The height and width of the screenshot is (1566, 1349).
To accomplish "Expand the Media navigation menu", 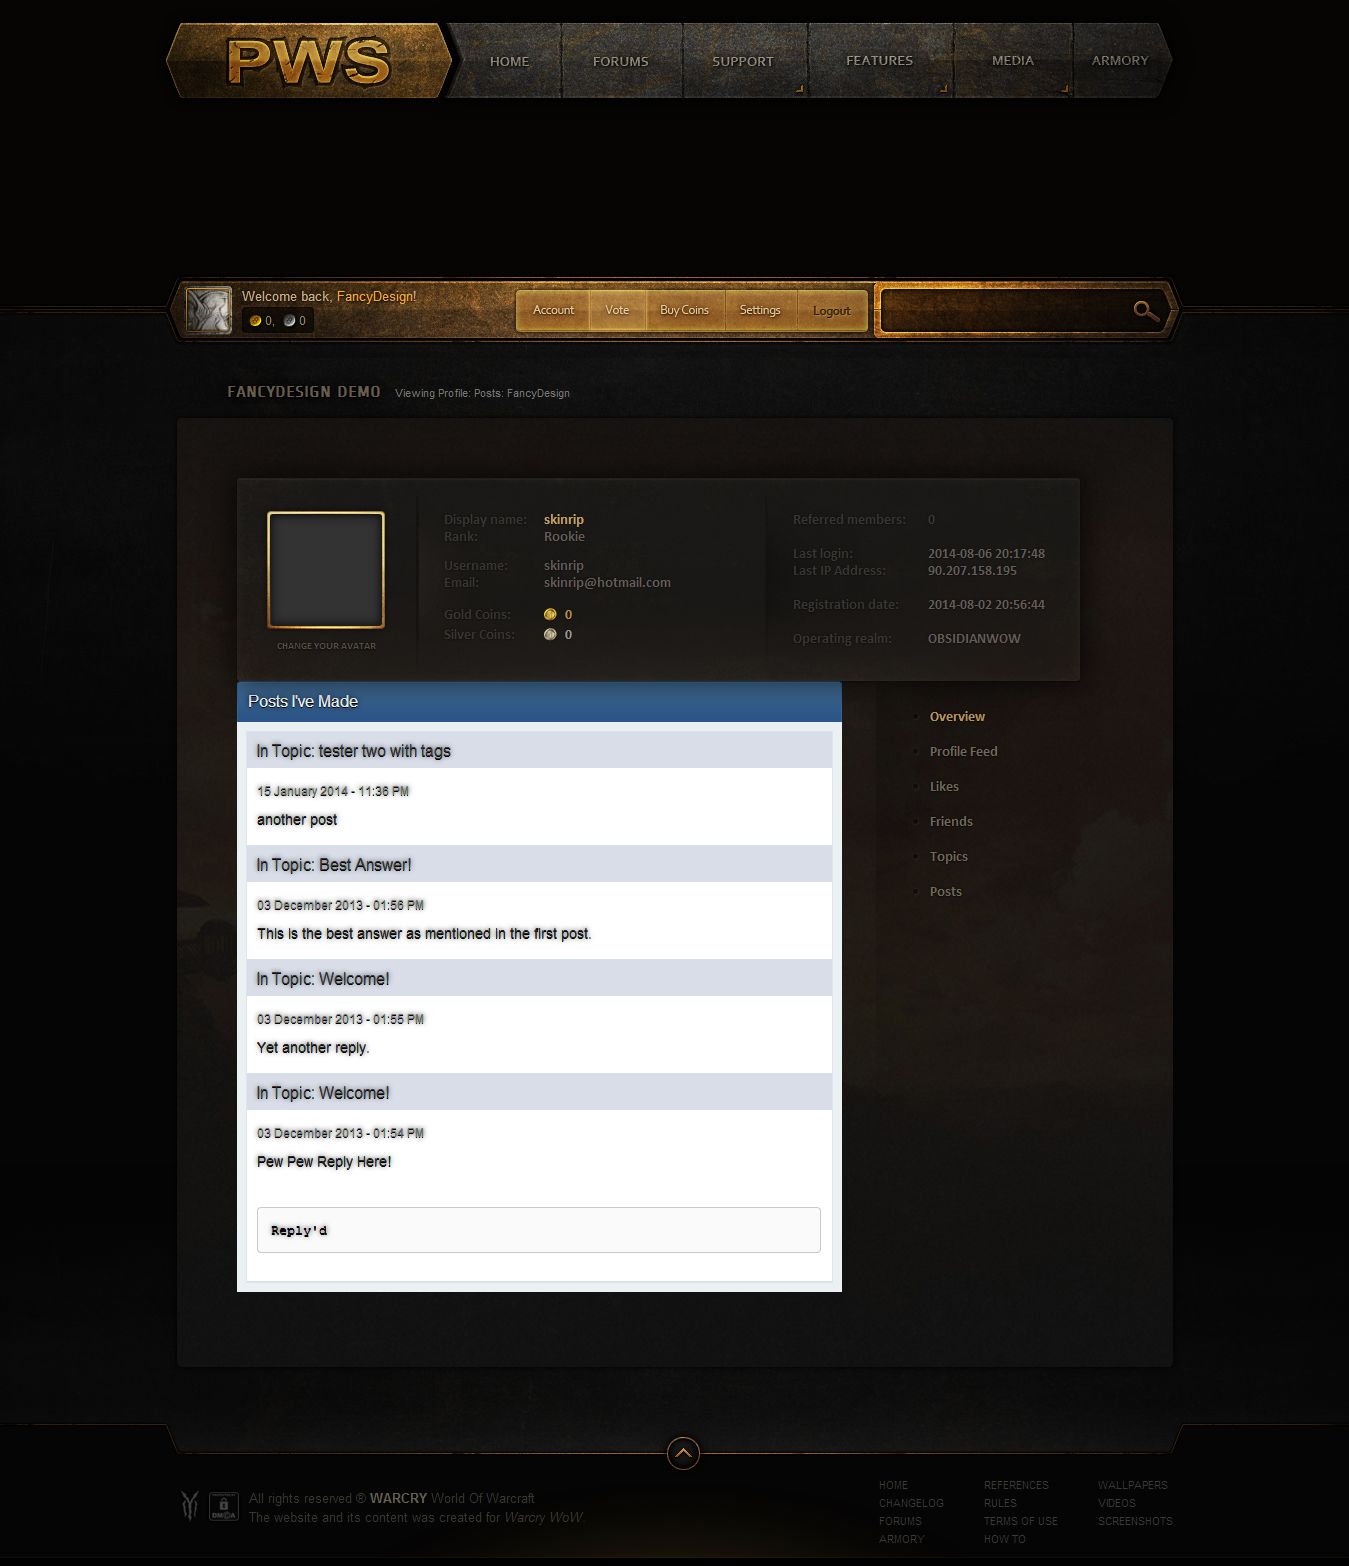I will coord(1012,61).
